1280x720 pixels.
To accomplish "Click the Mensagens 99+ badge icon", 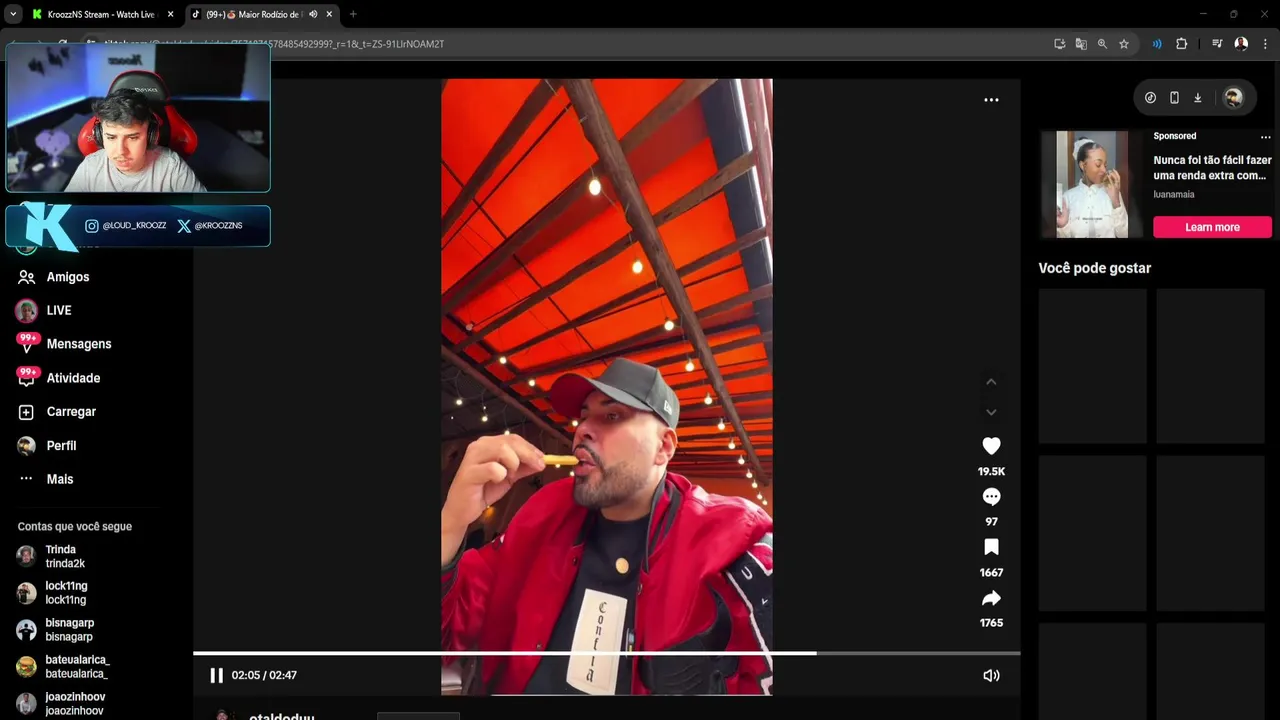I will (27, 343).
